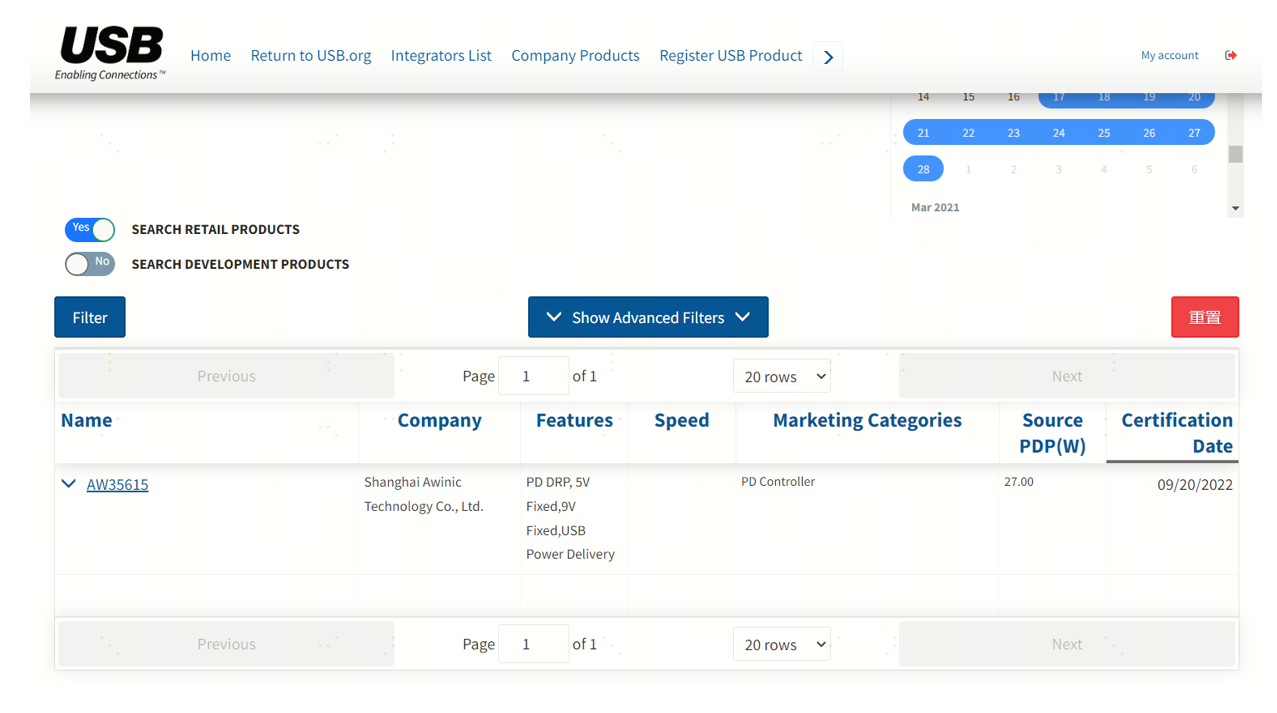Screen dimensions: 1277x713
Task: Enable Search Development Products switch
Action: point(90,264)
